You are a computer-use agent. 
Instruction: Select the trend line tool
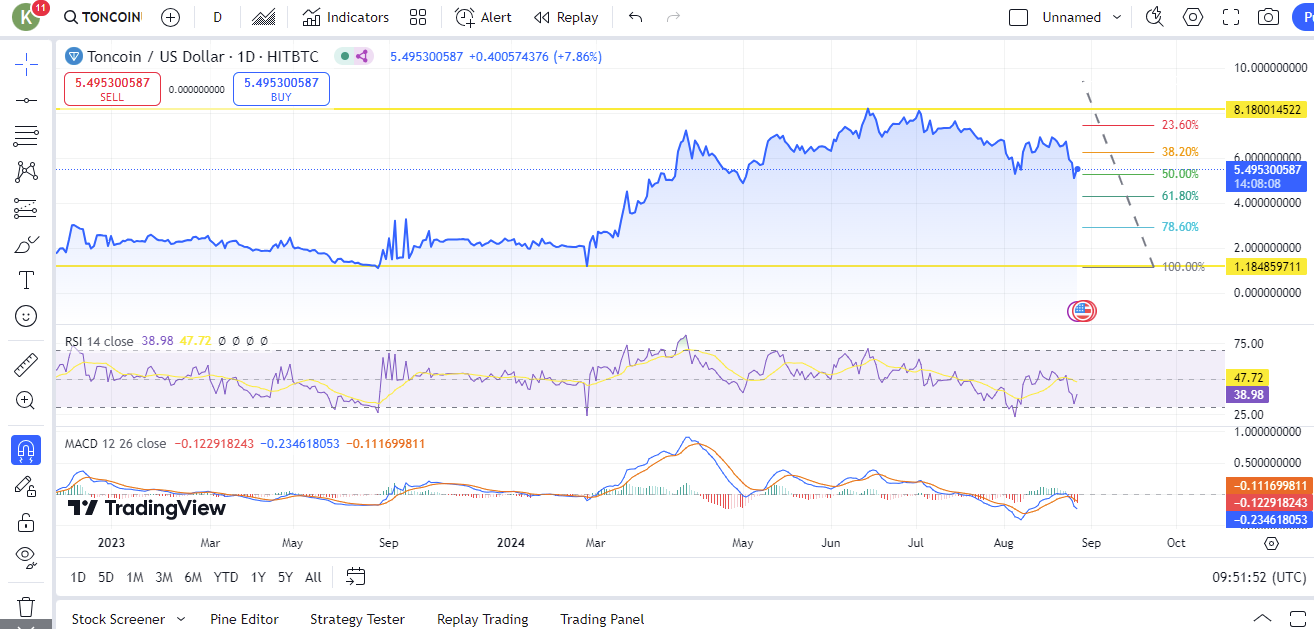[x=26, y=100]
